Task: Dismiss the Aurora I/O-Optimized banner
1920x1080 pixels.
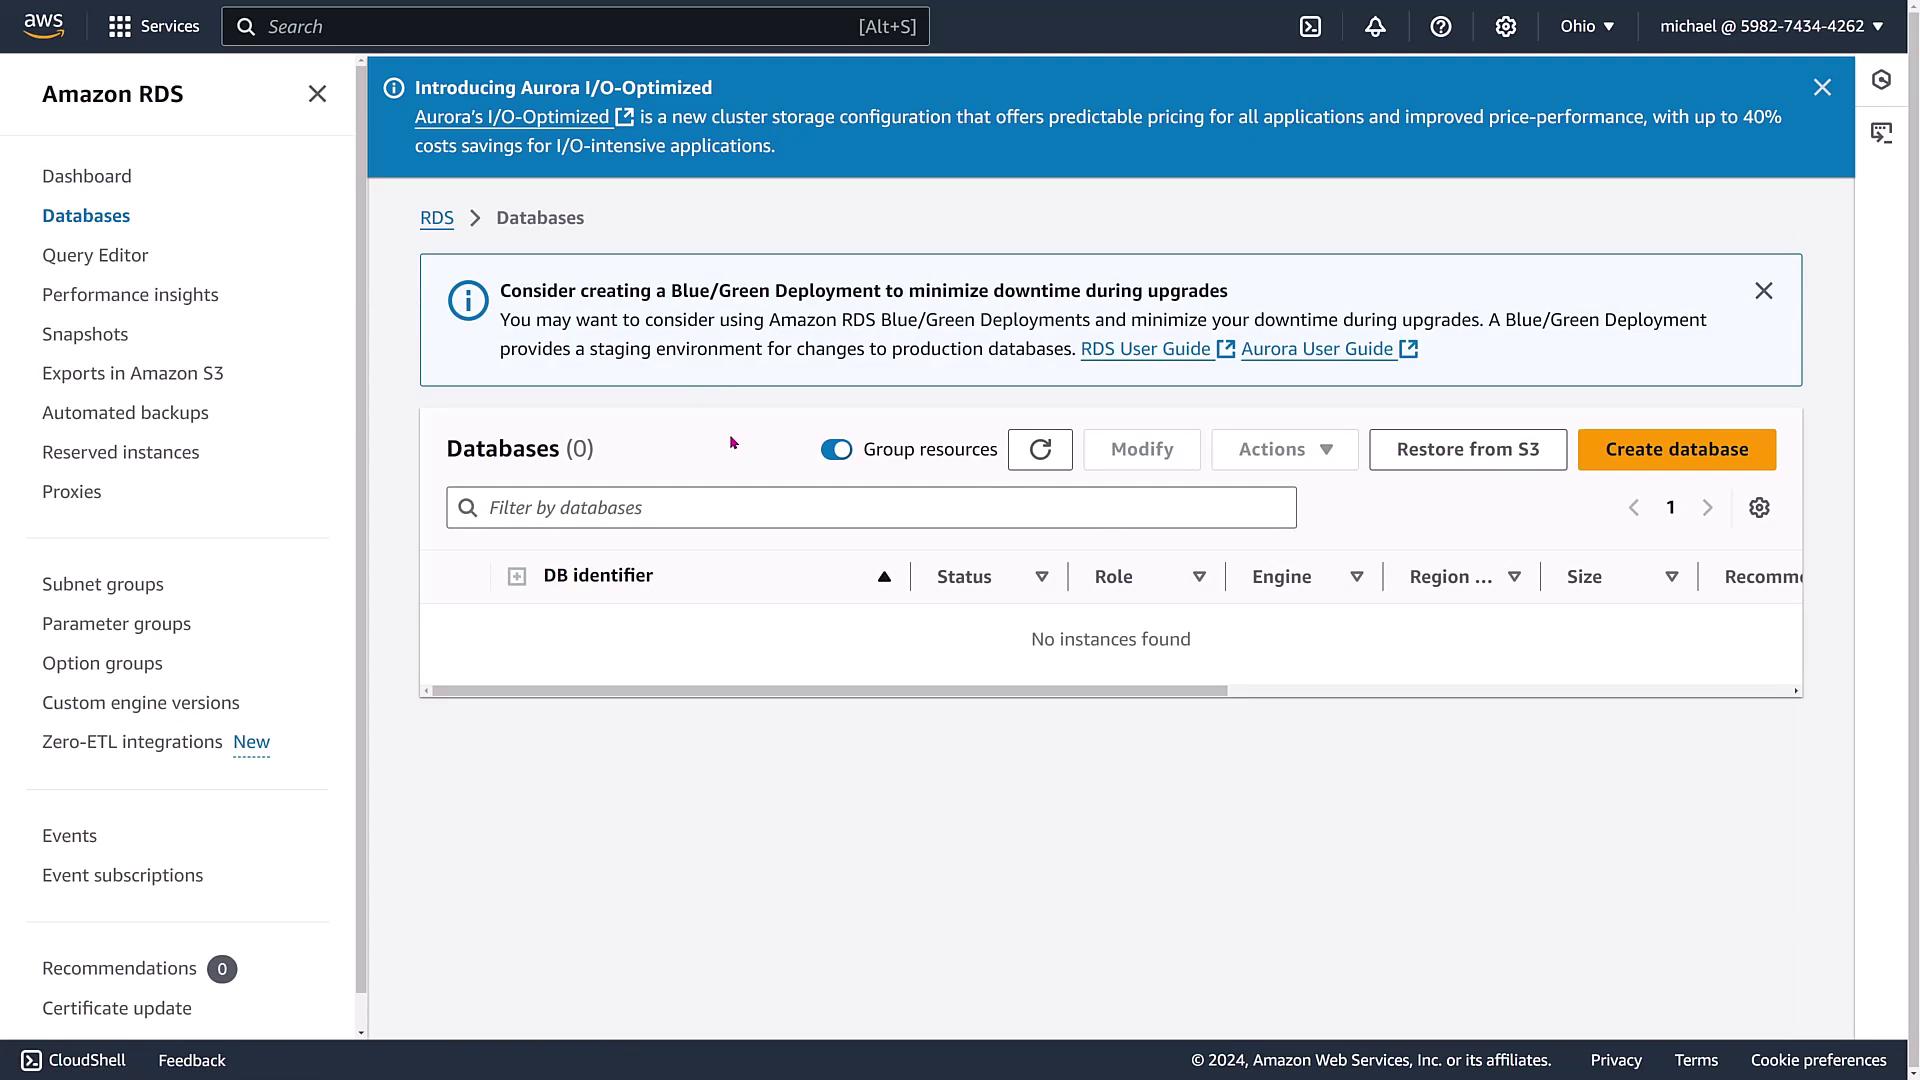Action: pyautogui.click(x=1822, y=88)
